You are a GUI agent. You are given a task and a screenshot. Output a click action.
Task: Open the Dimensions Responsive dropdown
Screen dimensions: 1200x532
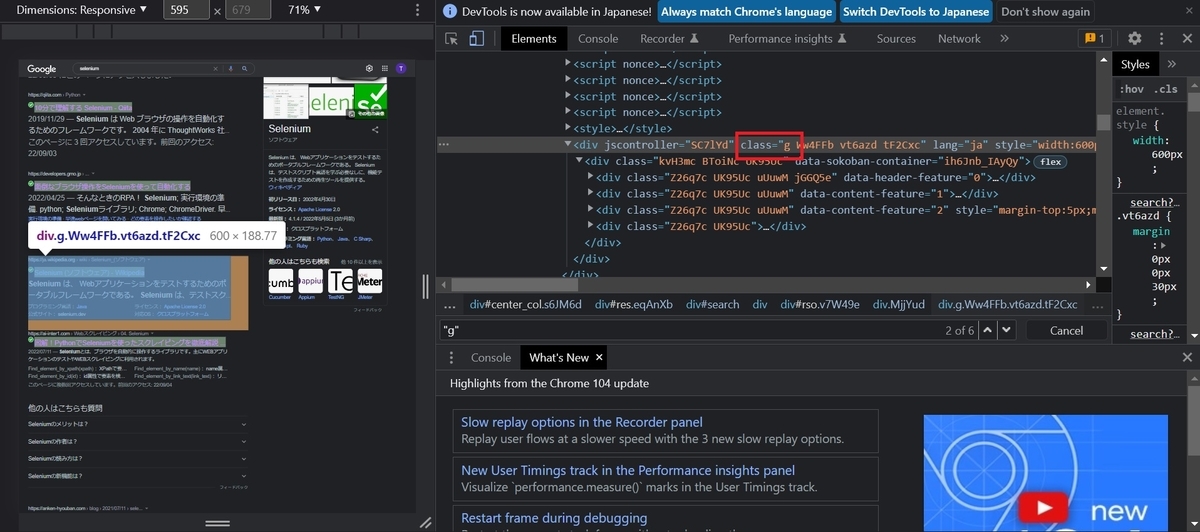[x=81, y=10]
